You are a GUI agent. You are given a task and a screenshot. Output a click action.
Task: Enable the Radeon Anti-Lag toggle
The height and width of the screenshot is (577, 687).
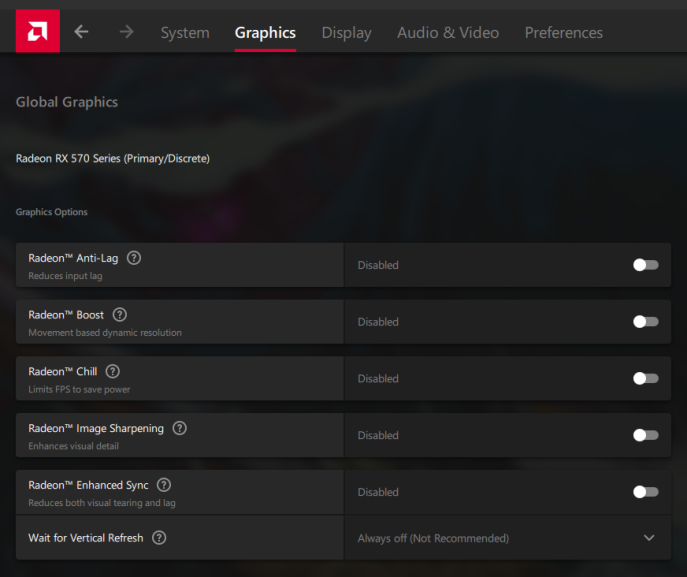coord(646,265)
